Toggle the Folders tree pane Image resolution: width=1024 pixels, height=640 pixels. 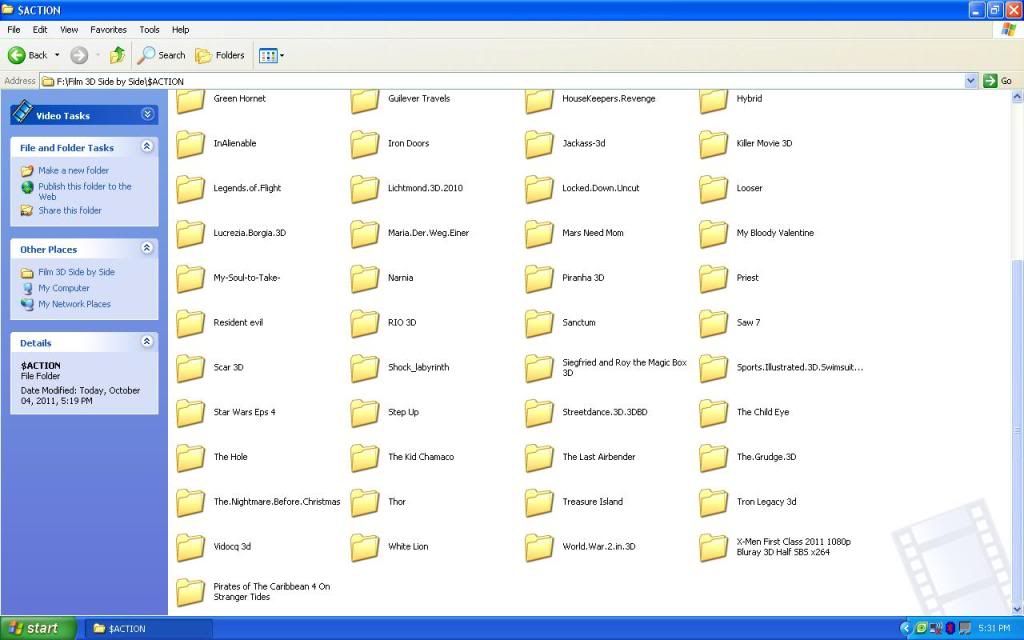[x=220, y=56]
